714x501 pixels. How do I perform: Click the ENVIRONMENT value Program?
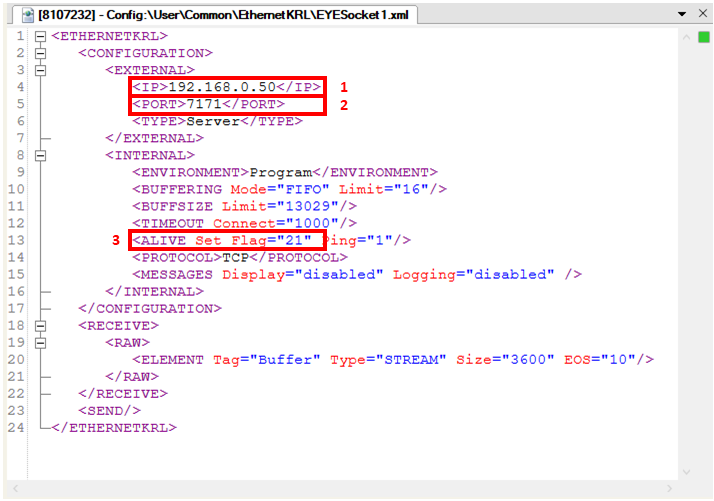click(x=281, y=173)
